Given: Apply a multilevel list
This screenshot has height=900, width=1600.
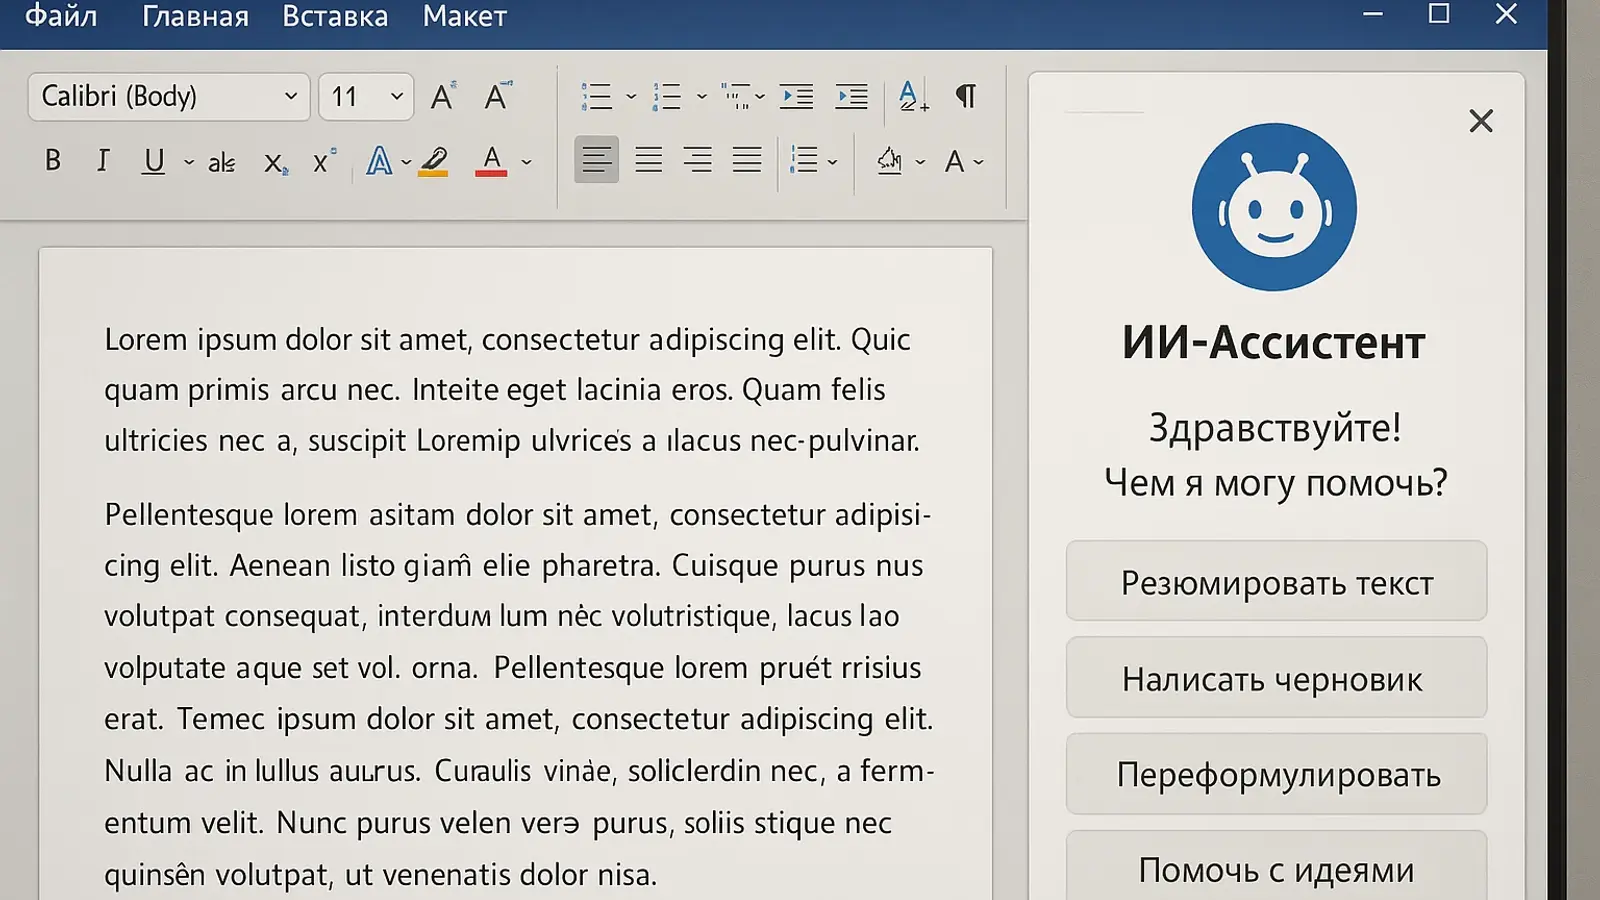Looking at the screenshot, I should (x=736, y=96).
